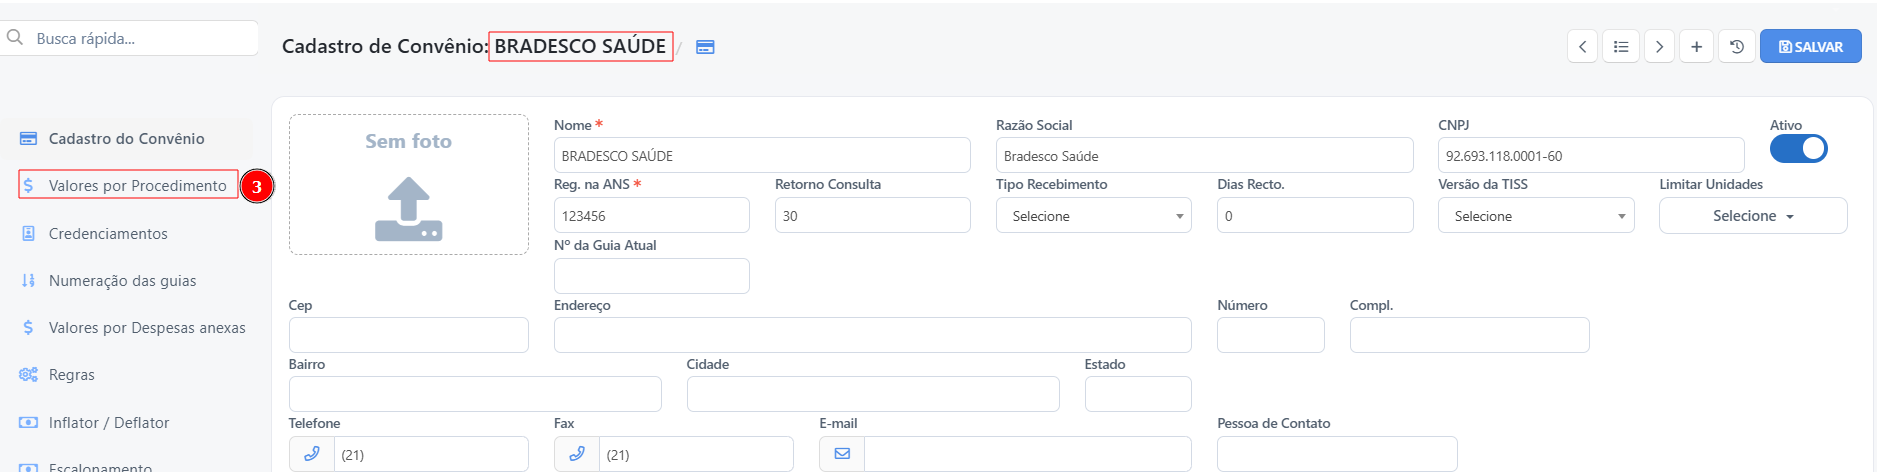Toggle the Ativo switch
This screenshot has width=1877, height=472.
point(1798,149)
